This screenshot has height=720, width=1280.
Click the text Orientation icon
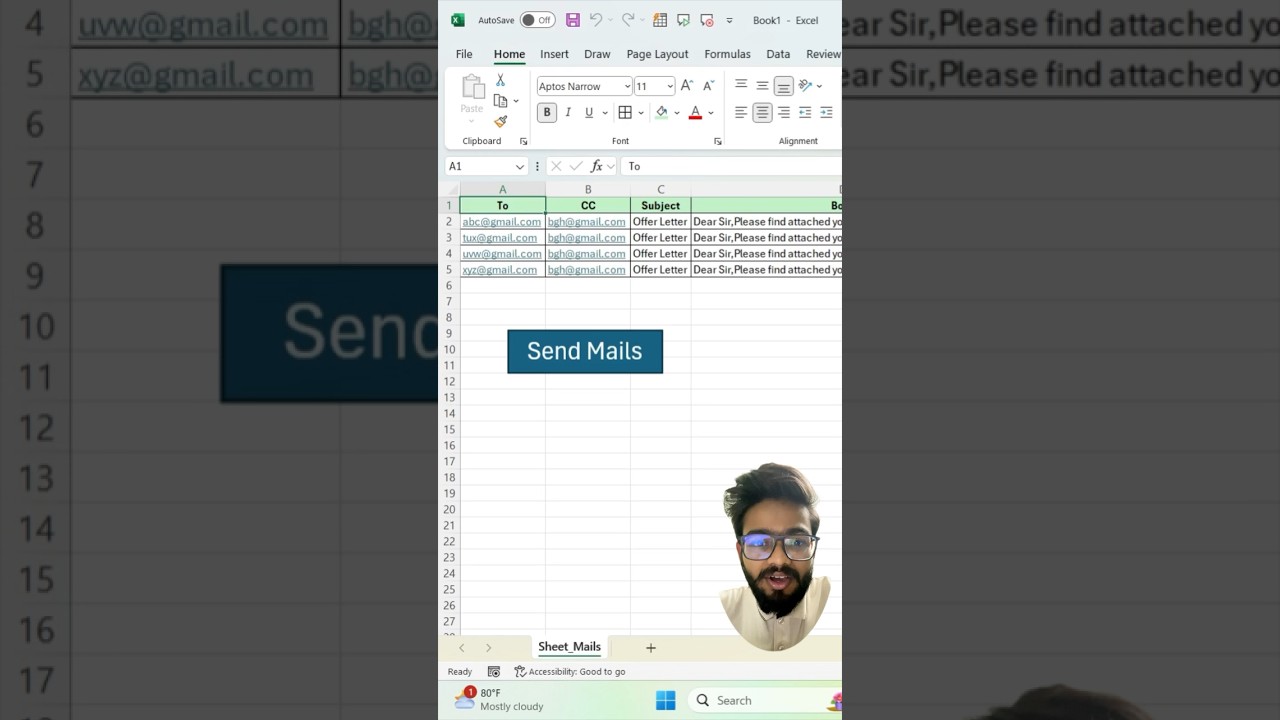point(805,86)
